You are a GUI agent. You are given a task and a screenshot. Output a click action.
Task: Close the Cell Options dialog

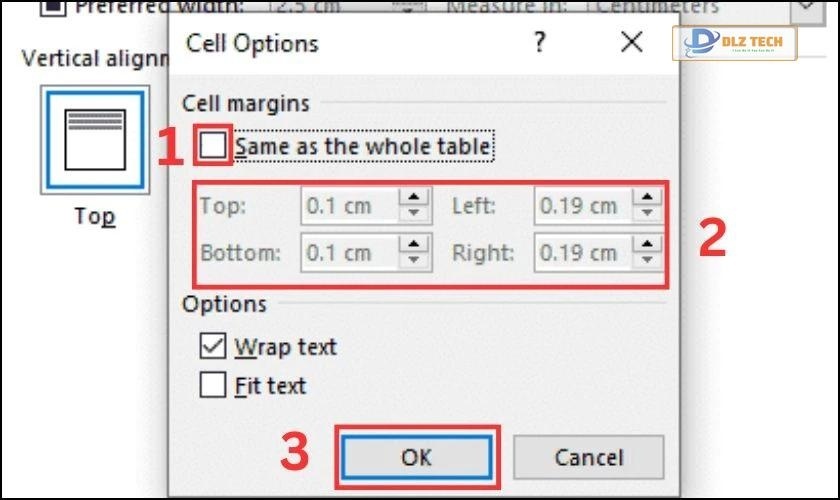pyautogui.click(x=631, y=43)
